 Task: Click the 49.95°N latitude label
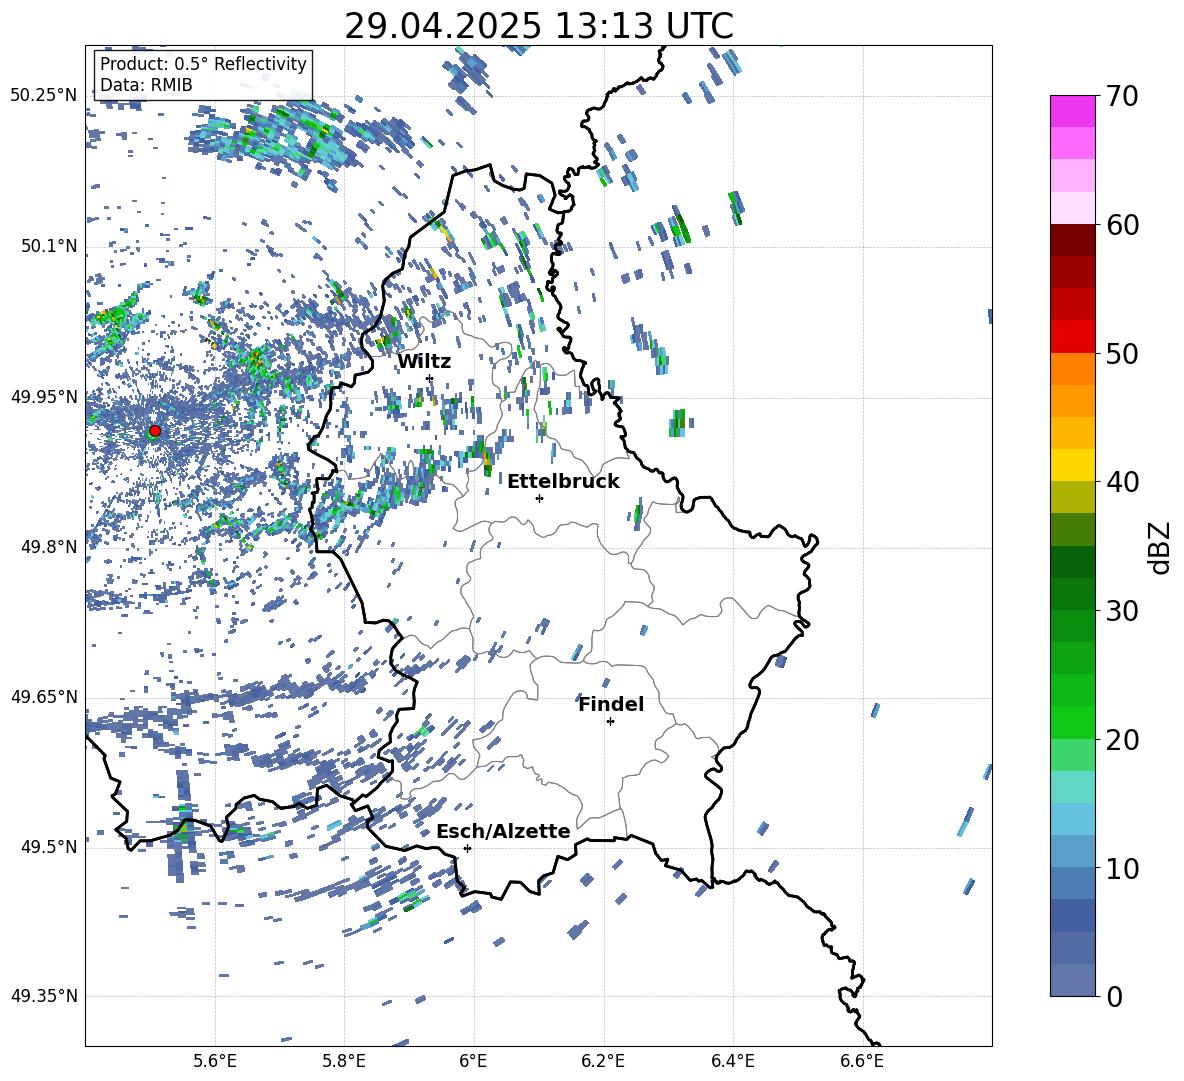(x=44, y=397)
